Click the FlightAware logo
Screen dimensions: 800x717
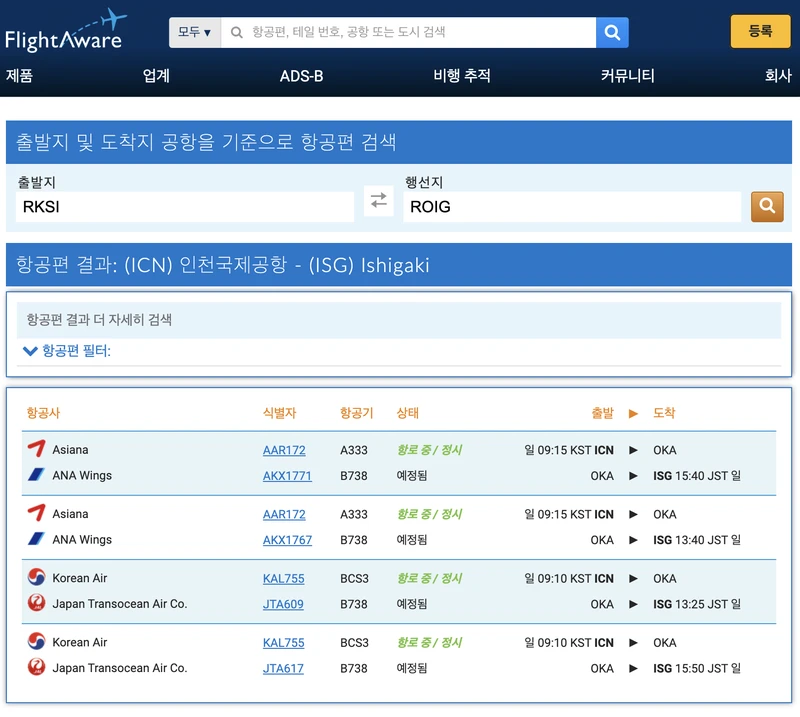(66, 31)
